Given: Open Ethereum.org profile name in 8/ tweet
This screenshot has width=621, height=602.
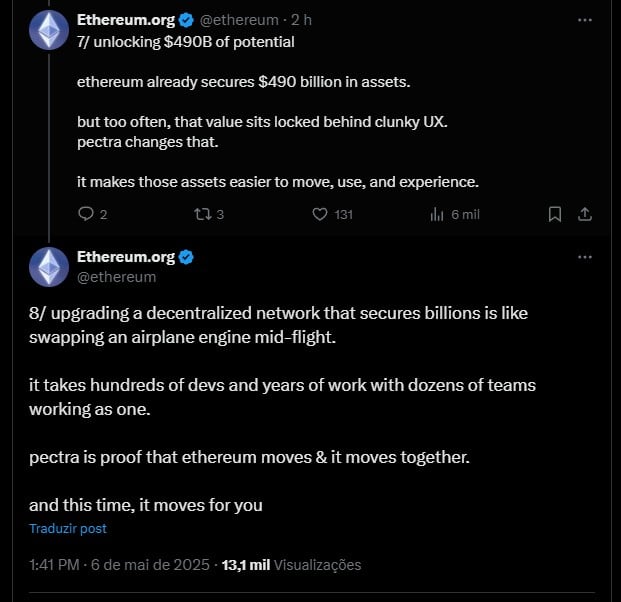Looking at the screenshot, I should [126, 257].
